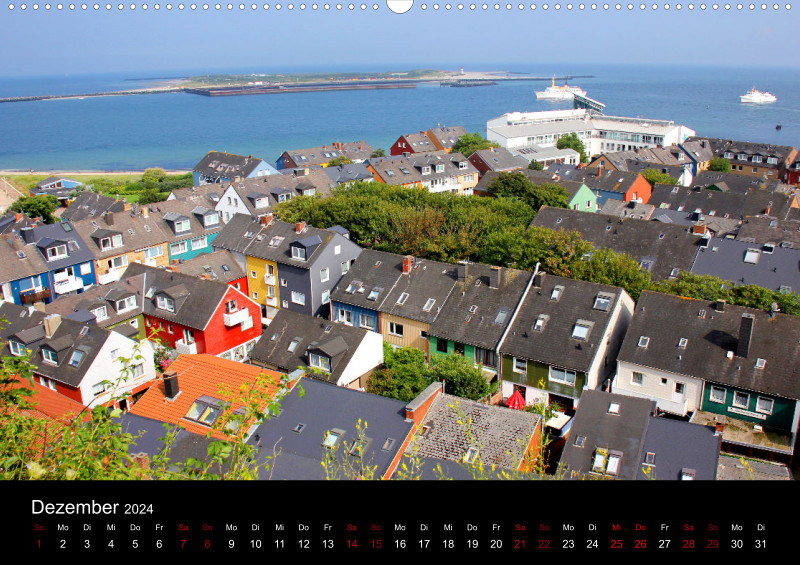Select the red Saturday date 14
The image size is (800, 565).
click(352, 544)
